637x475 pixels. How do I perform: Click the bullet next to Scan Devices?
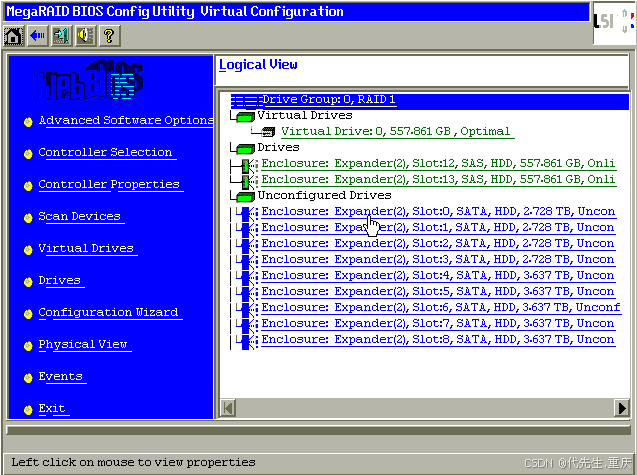tap(28, 218)
